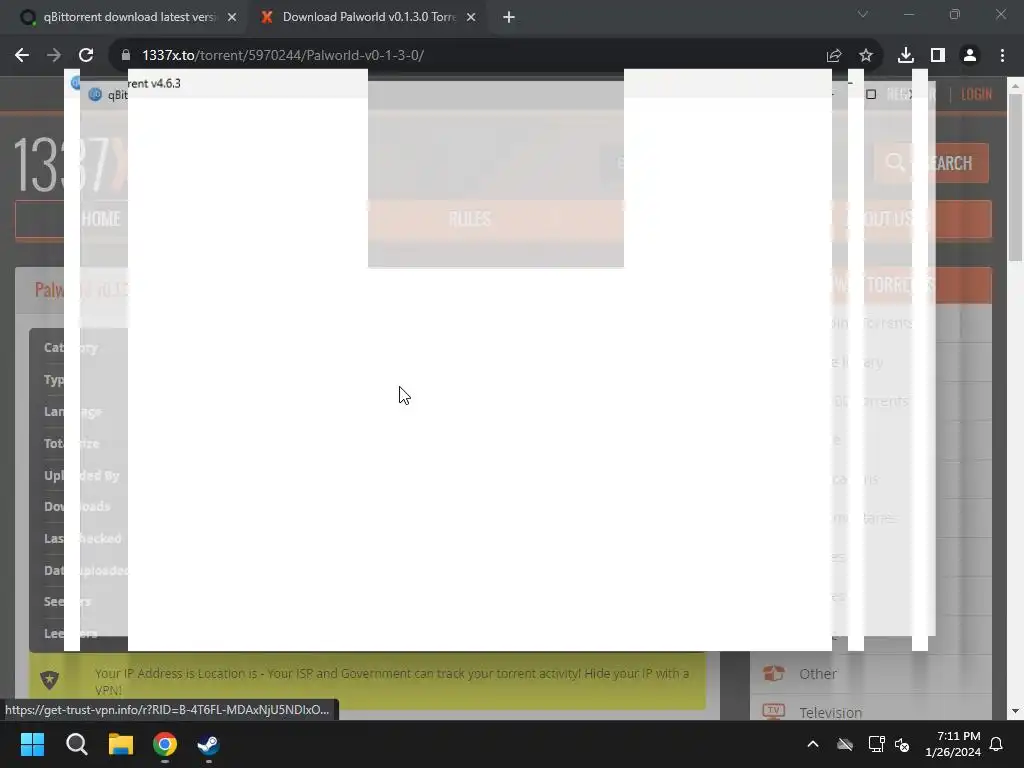The height and width of the screenshot is (768, 1024).
Task: Open the tab search chevron
Action: (x=863, y=14)
